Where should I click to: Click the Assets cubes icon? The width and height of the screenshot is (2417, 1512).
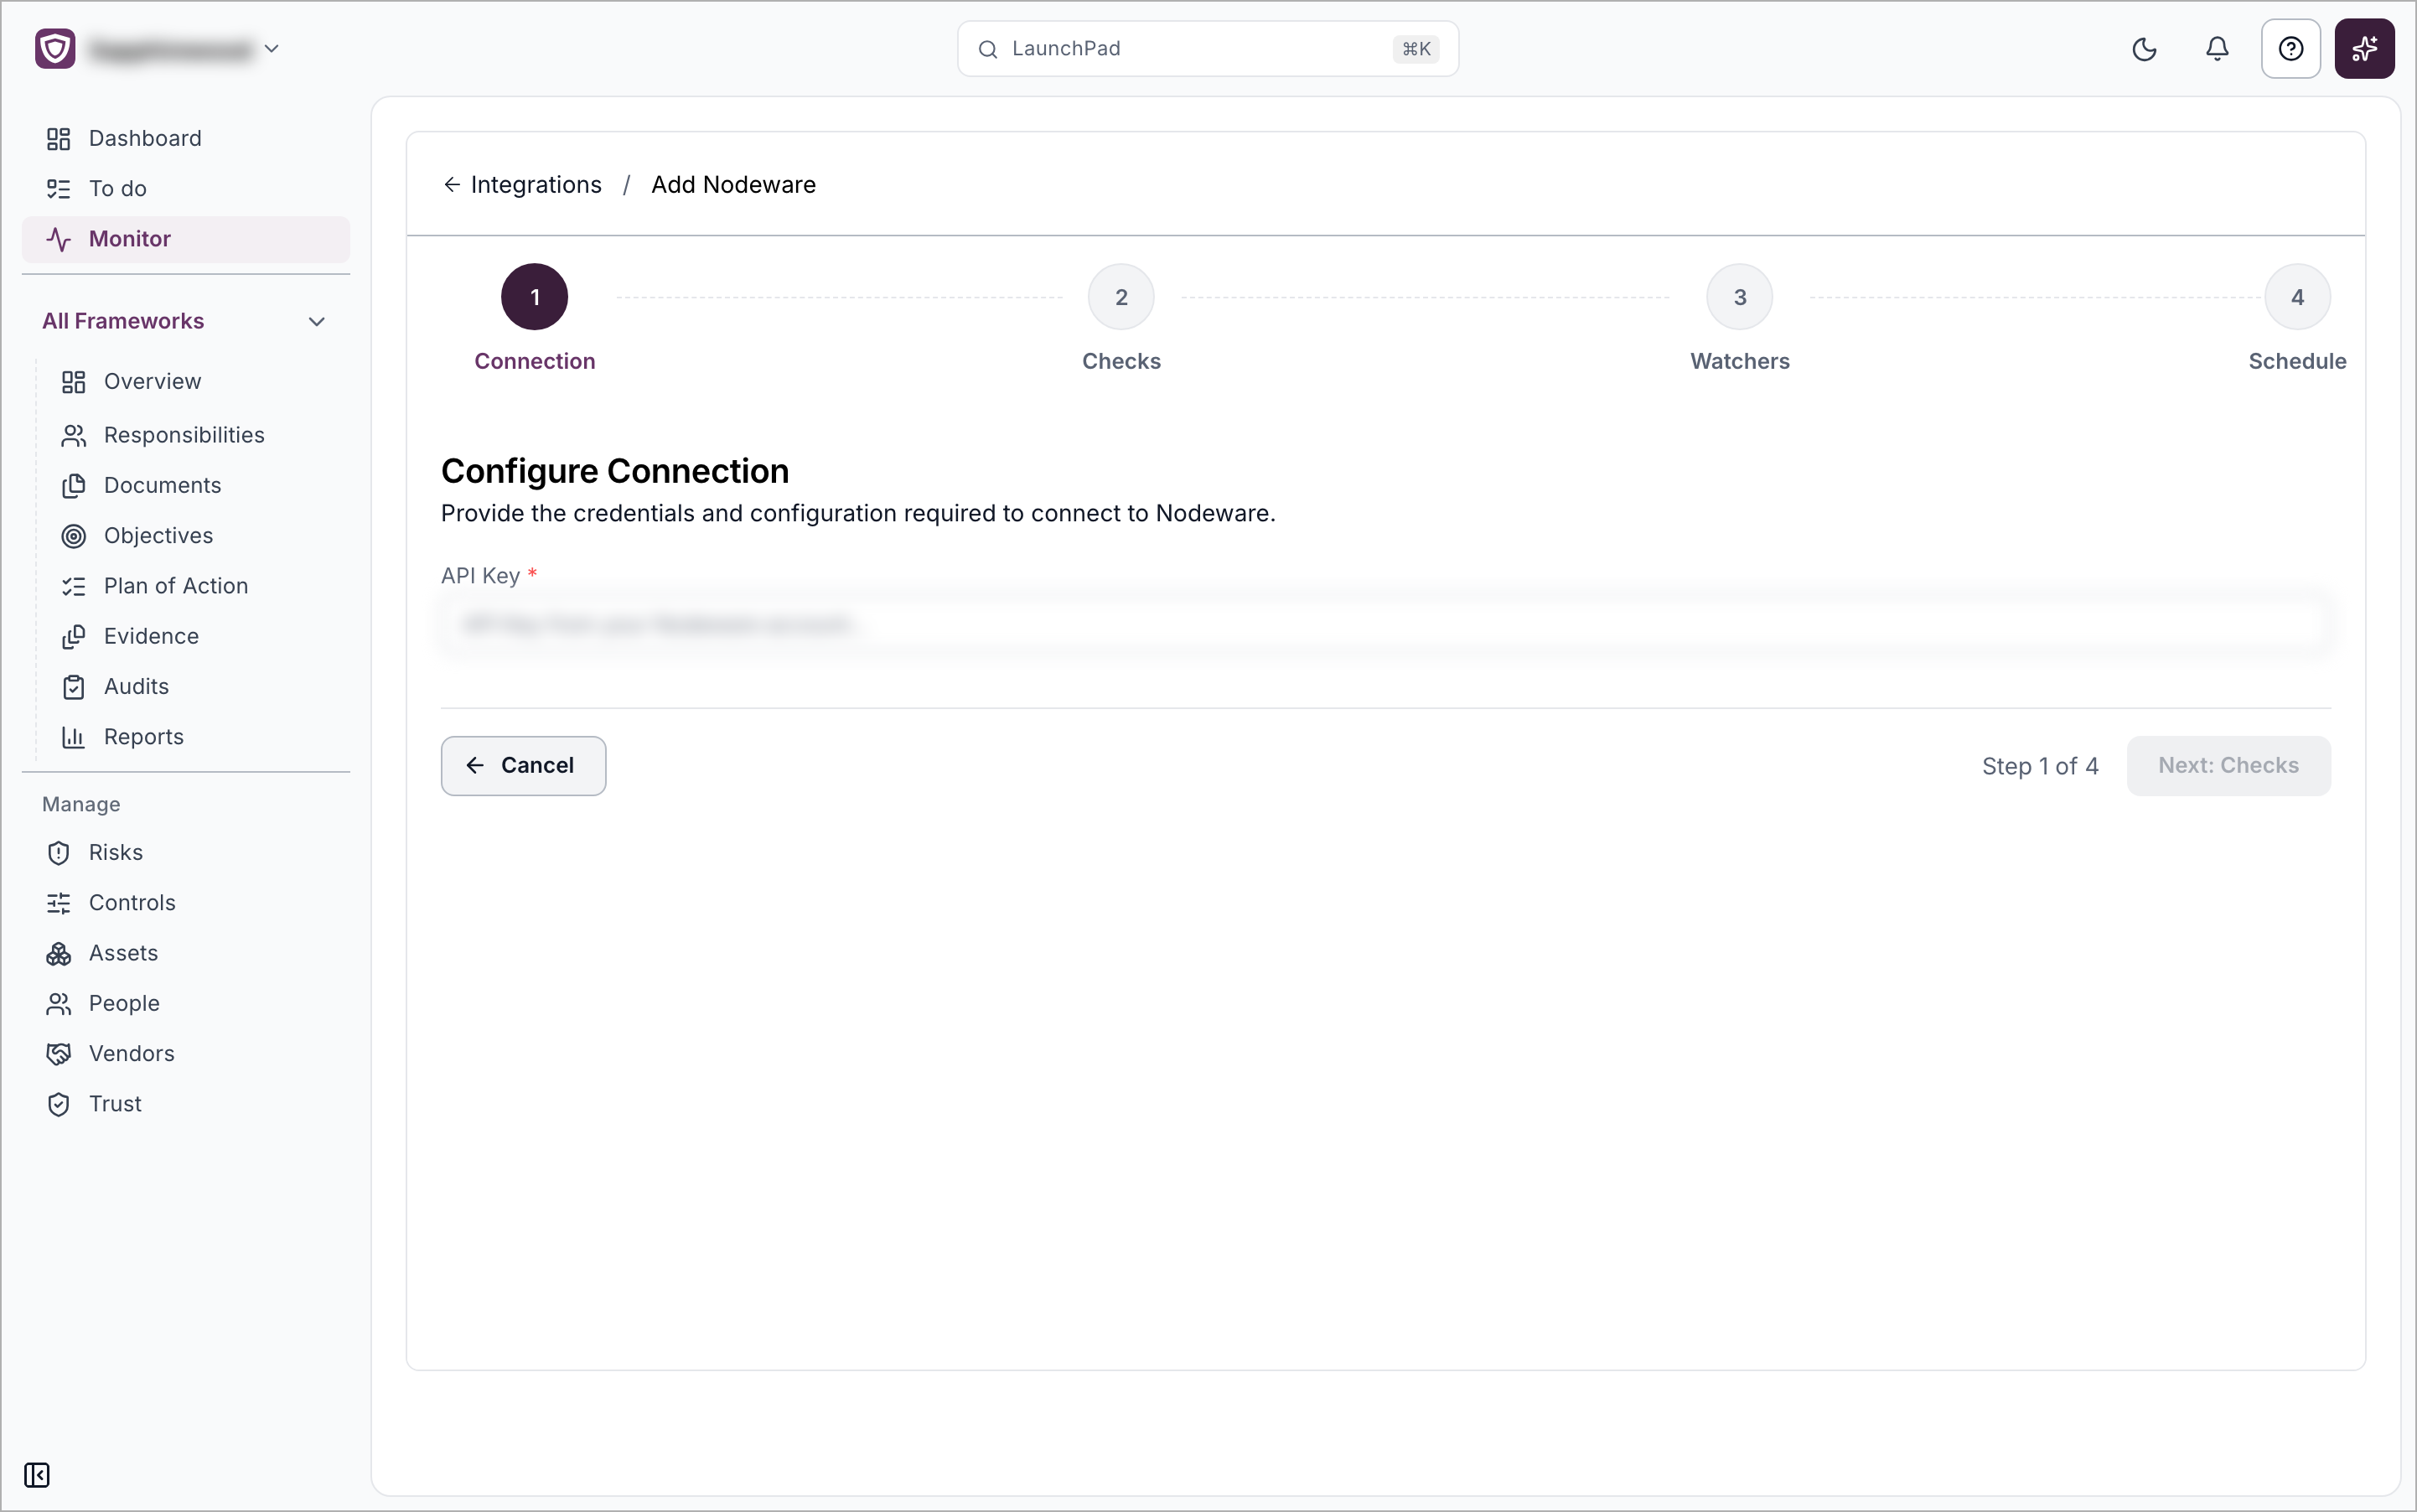pos(58,954)
